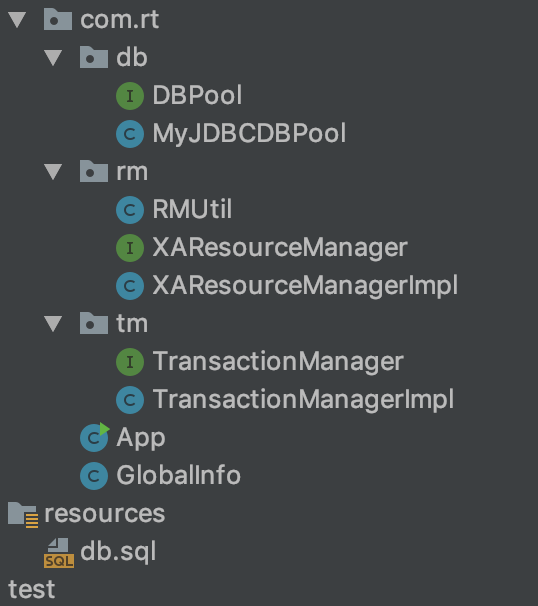The height and width of the screenshot is (606, 538).
Task: Collapse the com.rt package
Action: click(x=17, y=20)
